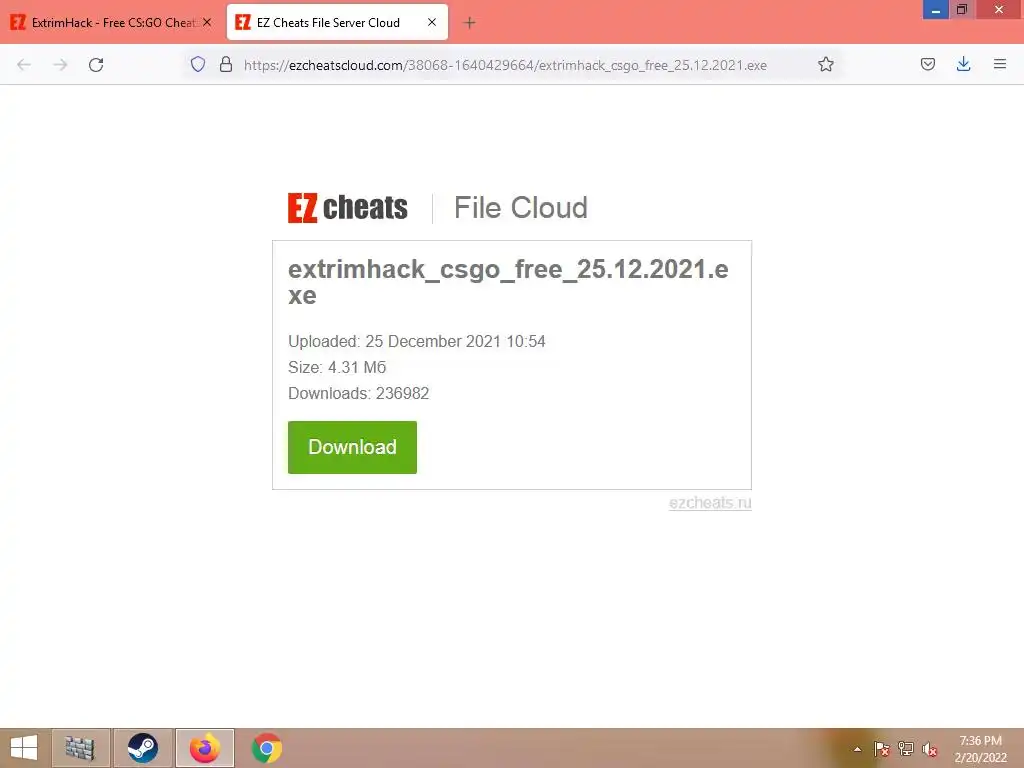Click the 'Uploaded: 25 December 2021 10:54' text
This screenshot has width=1024, height=768.
(x=417, y=342)
